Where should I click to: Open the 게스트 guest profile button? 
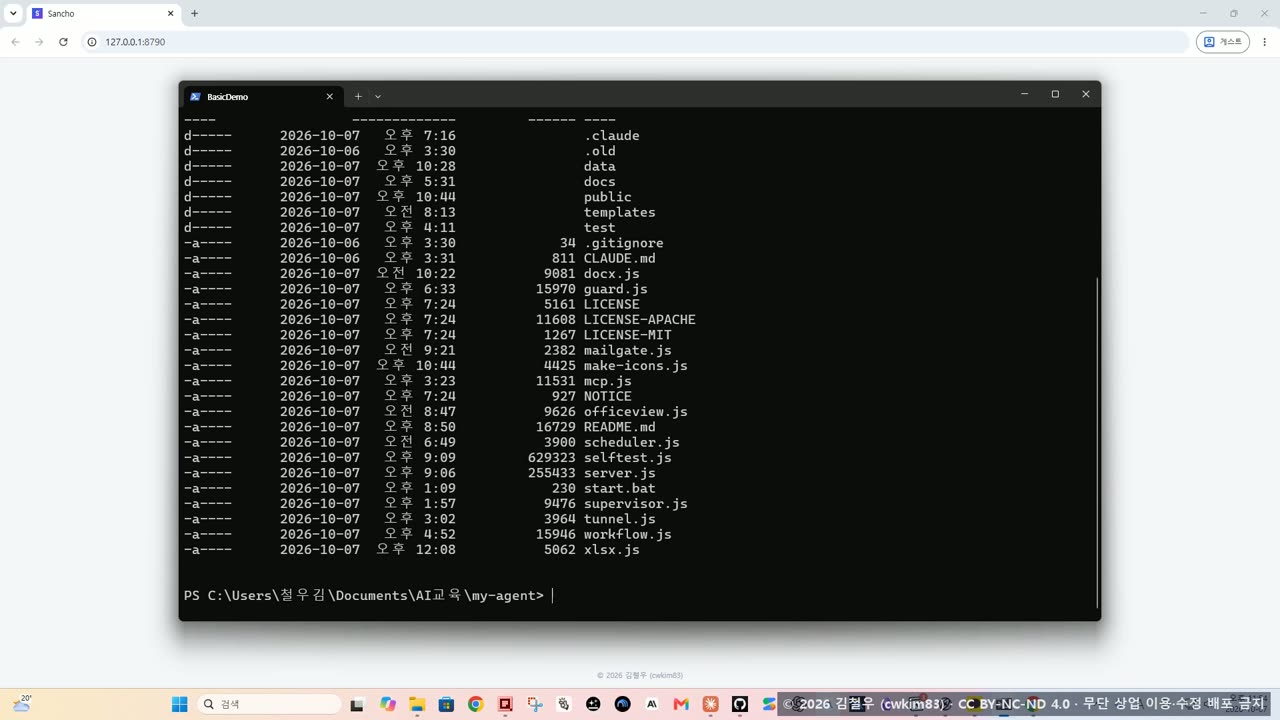[1222, 42]
